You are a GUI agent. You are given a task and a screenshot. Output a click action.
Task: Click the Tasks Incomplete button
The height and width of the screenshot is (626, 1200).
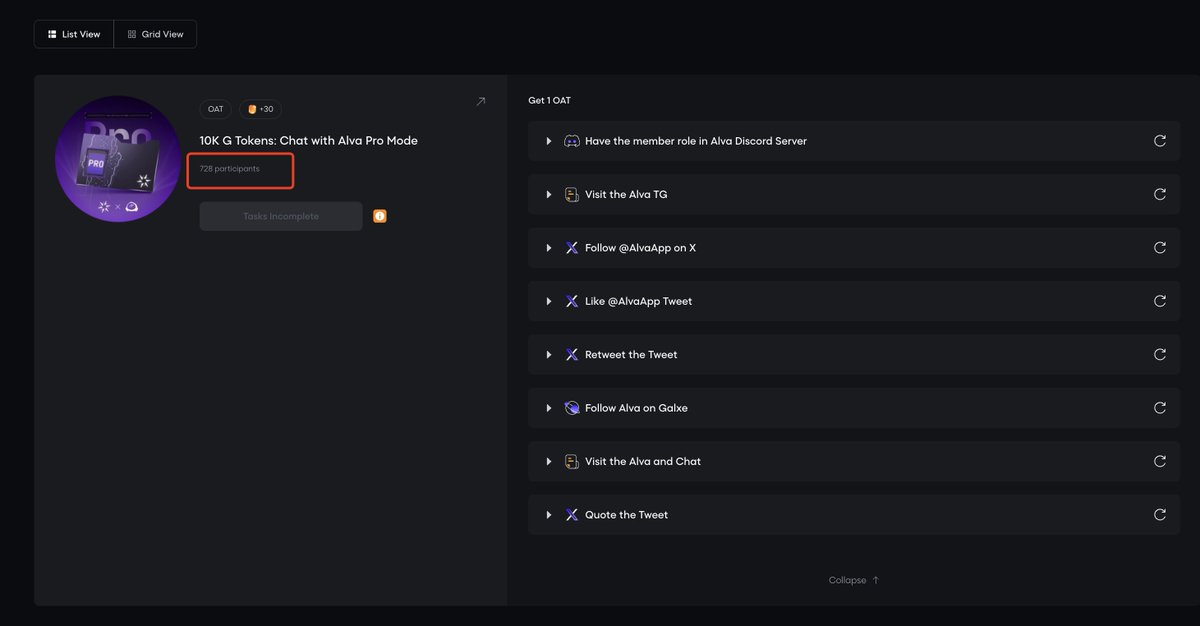281,216
